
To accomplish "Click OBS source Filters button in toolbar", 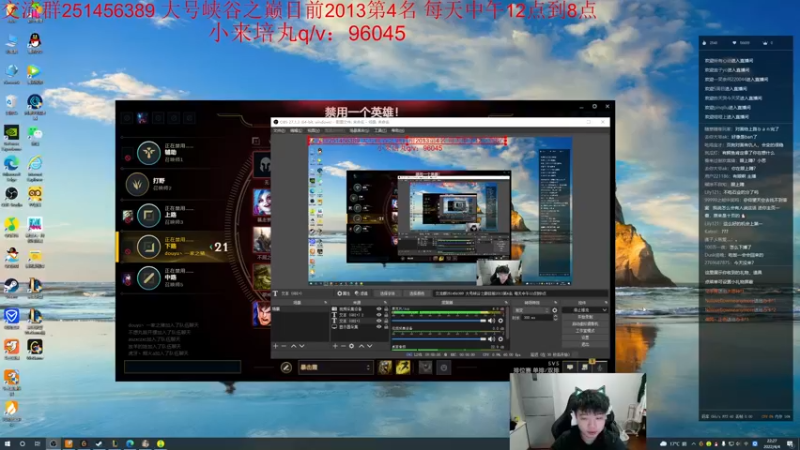I will click(361, 293).
